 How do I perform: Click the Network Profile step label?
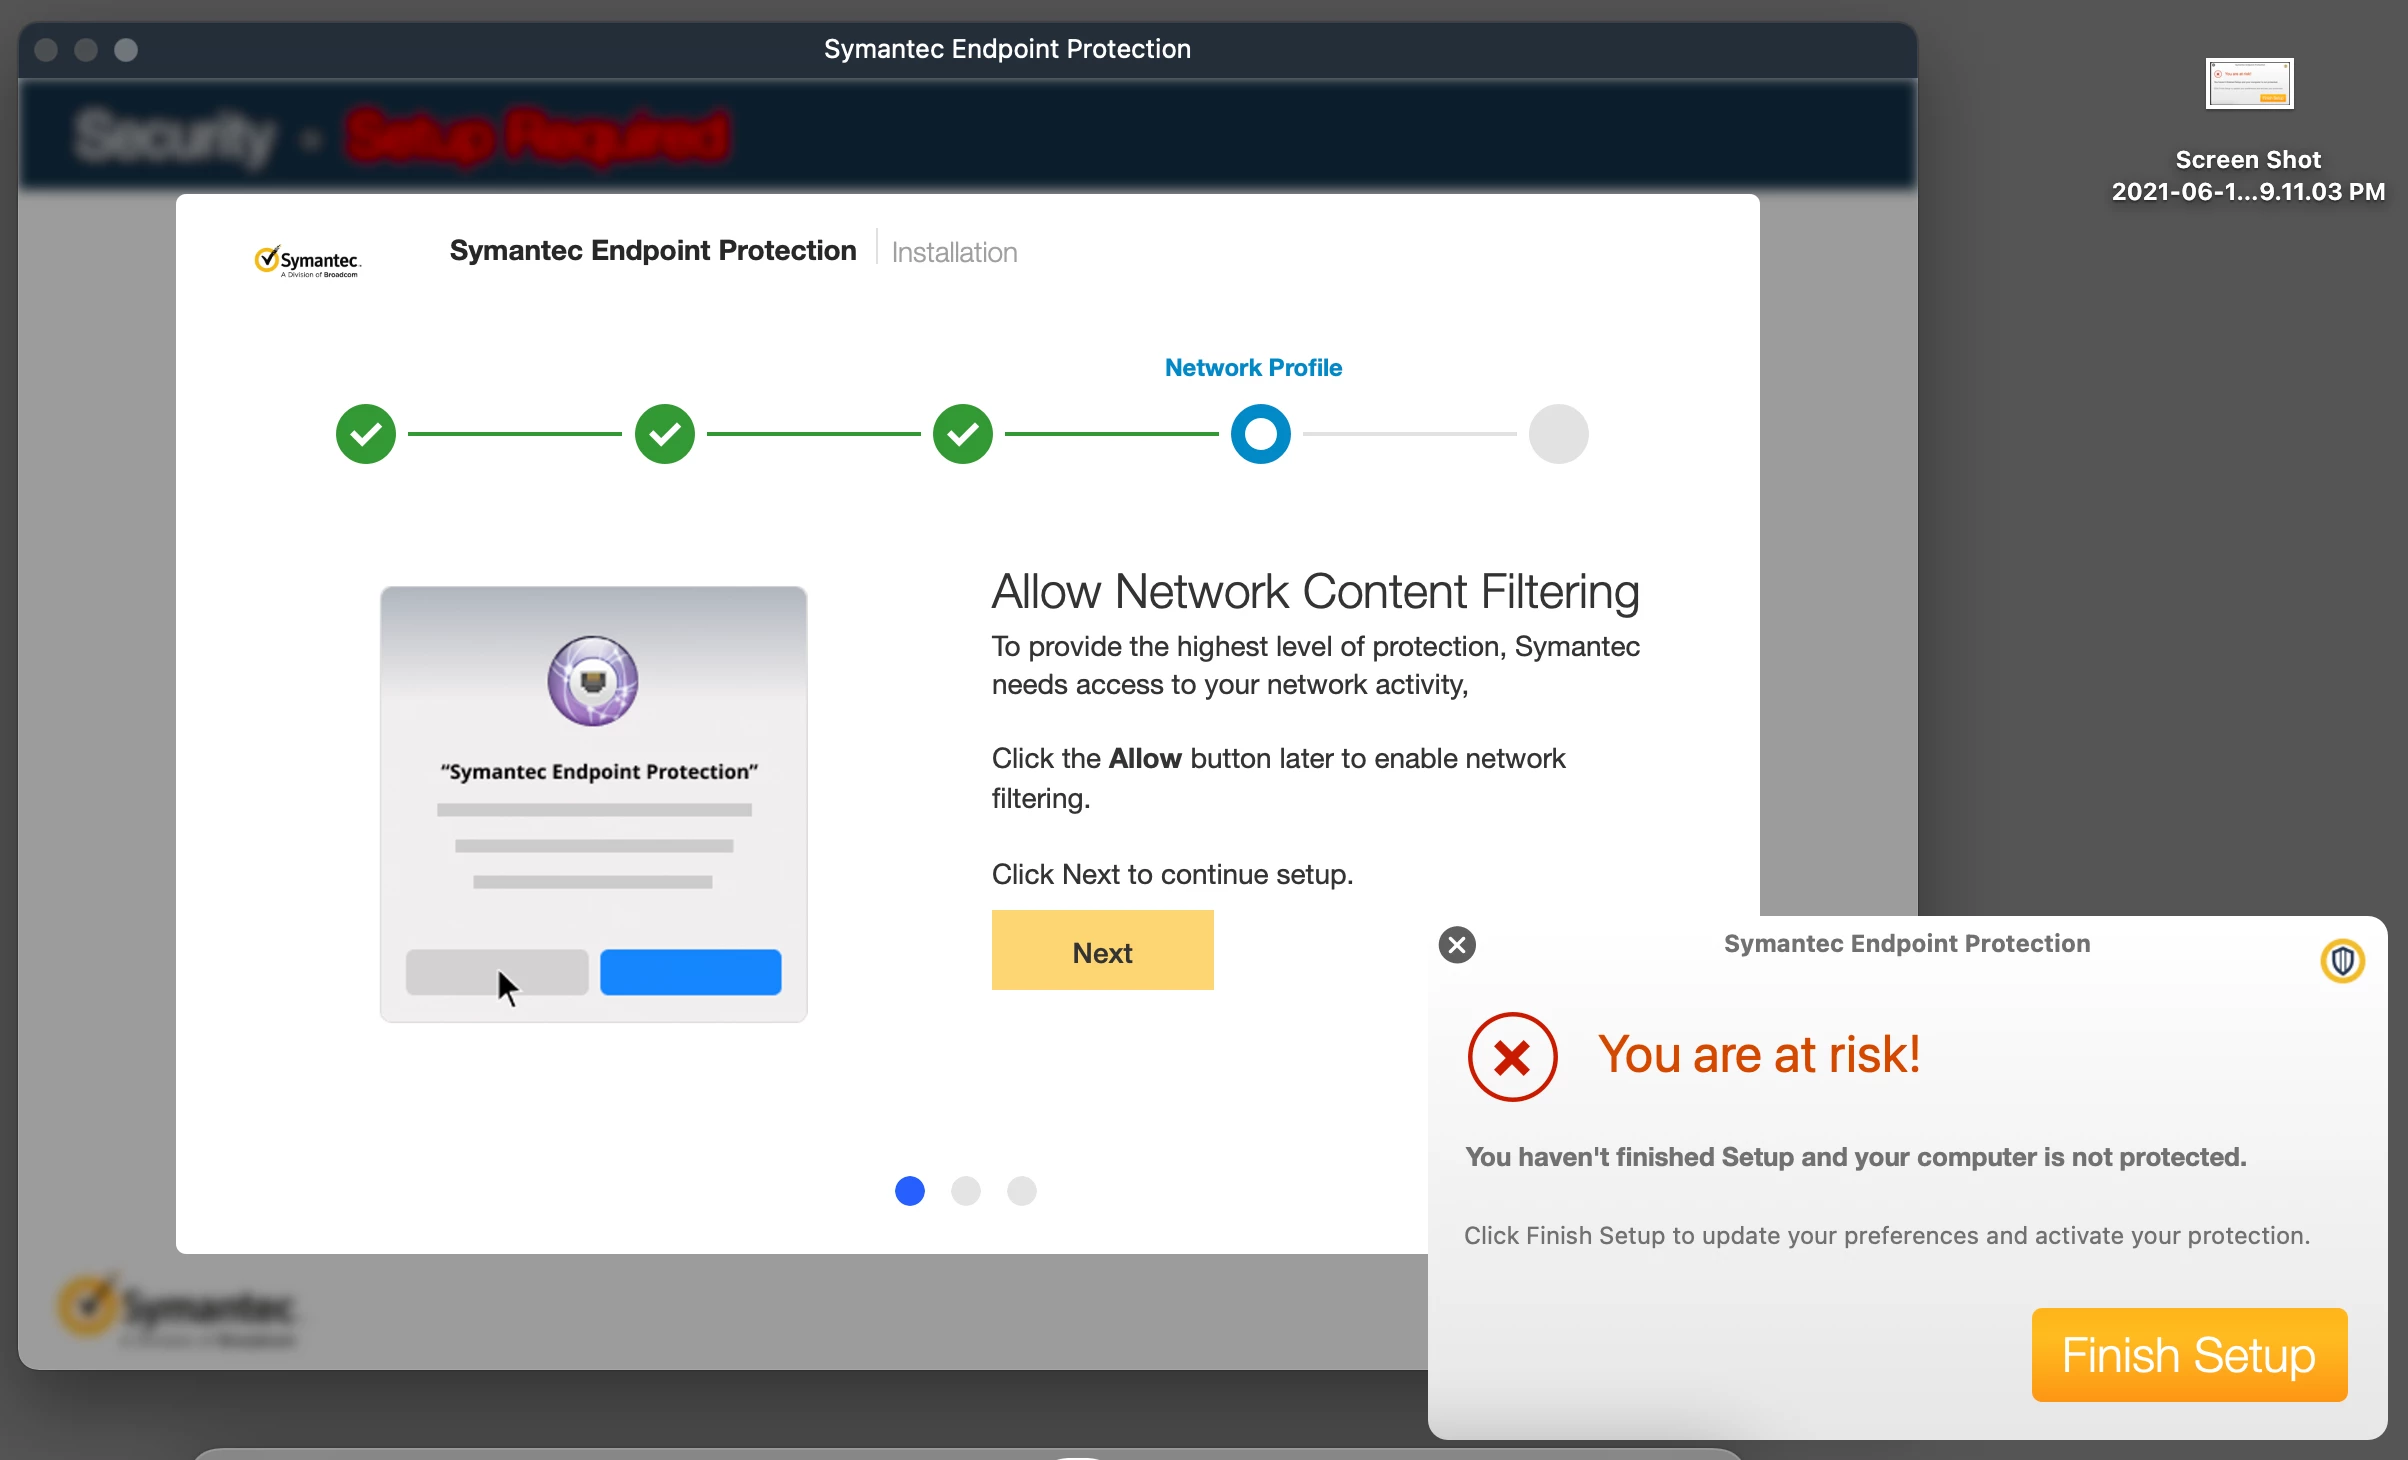pyautogui.click(x=1253, y=368)
